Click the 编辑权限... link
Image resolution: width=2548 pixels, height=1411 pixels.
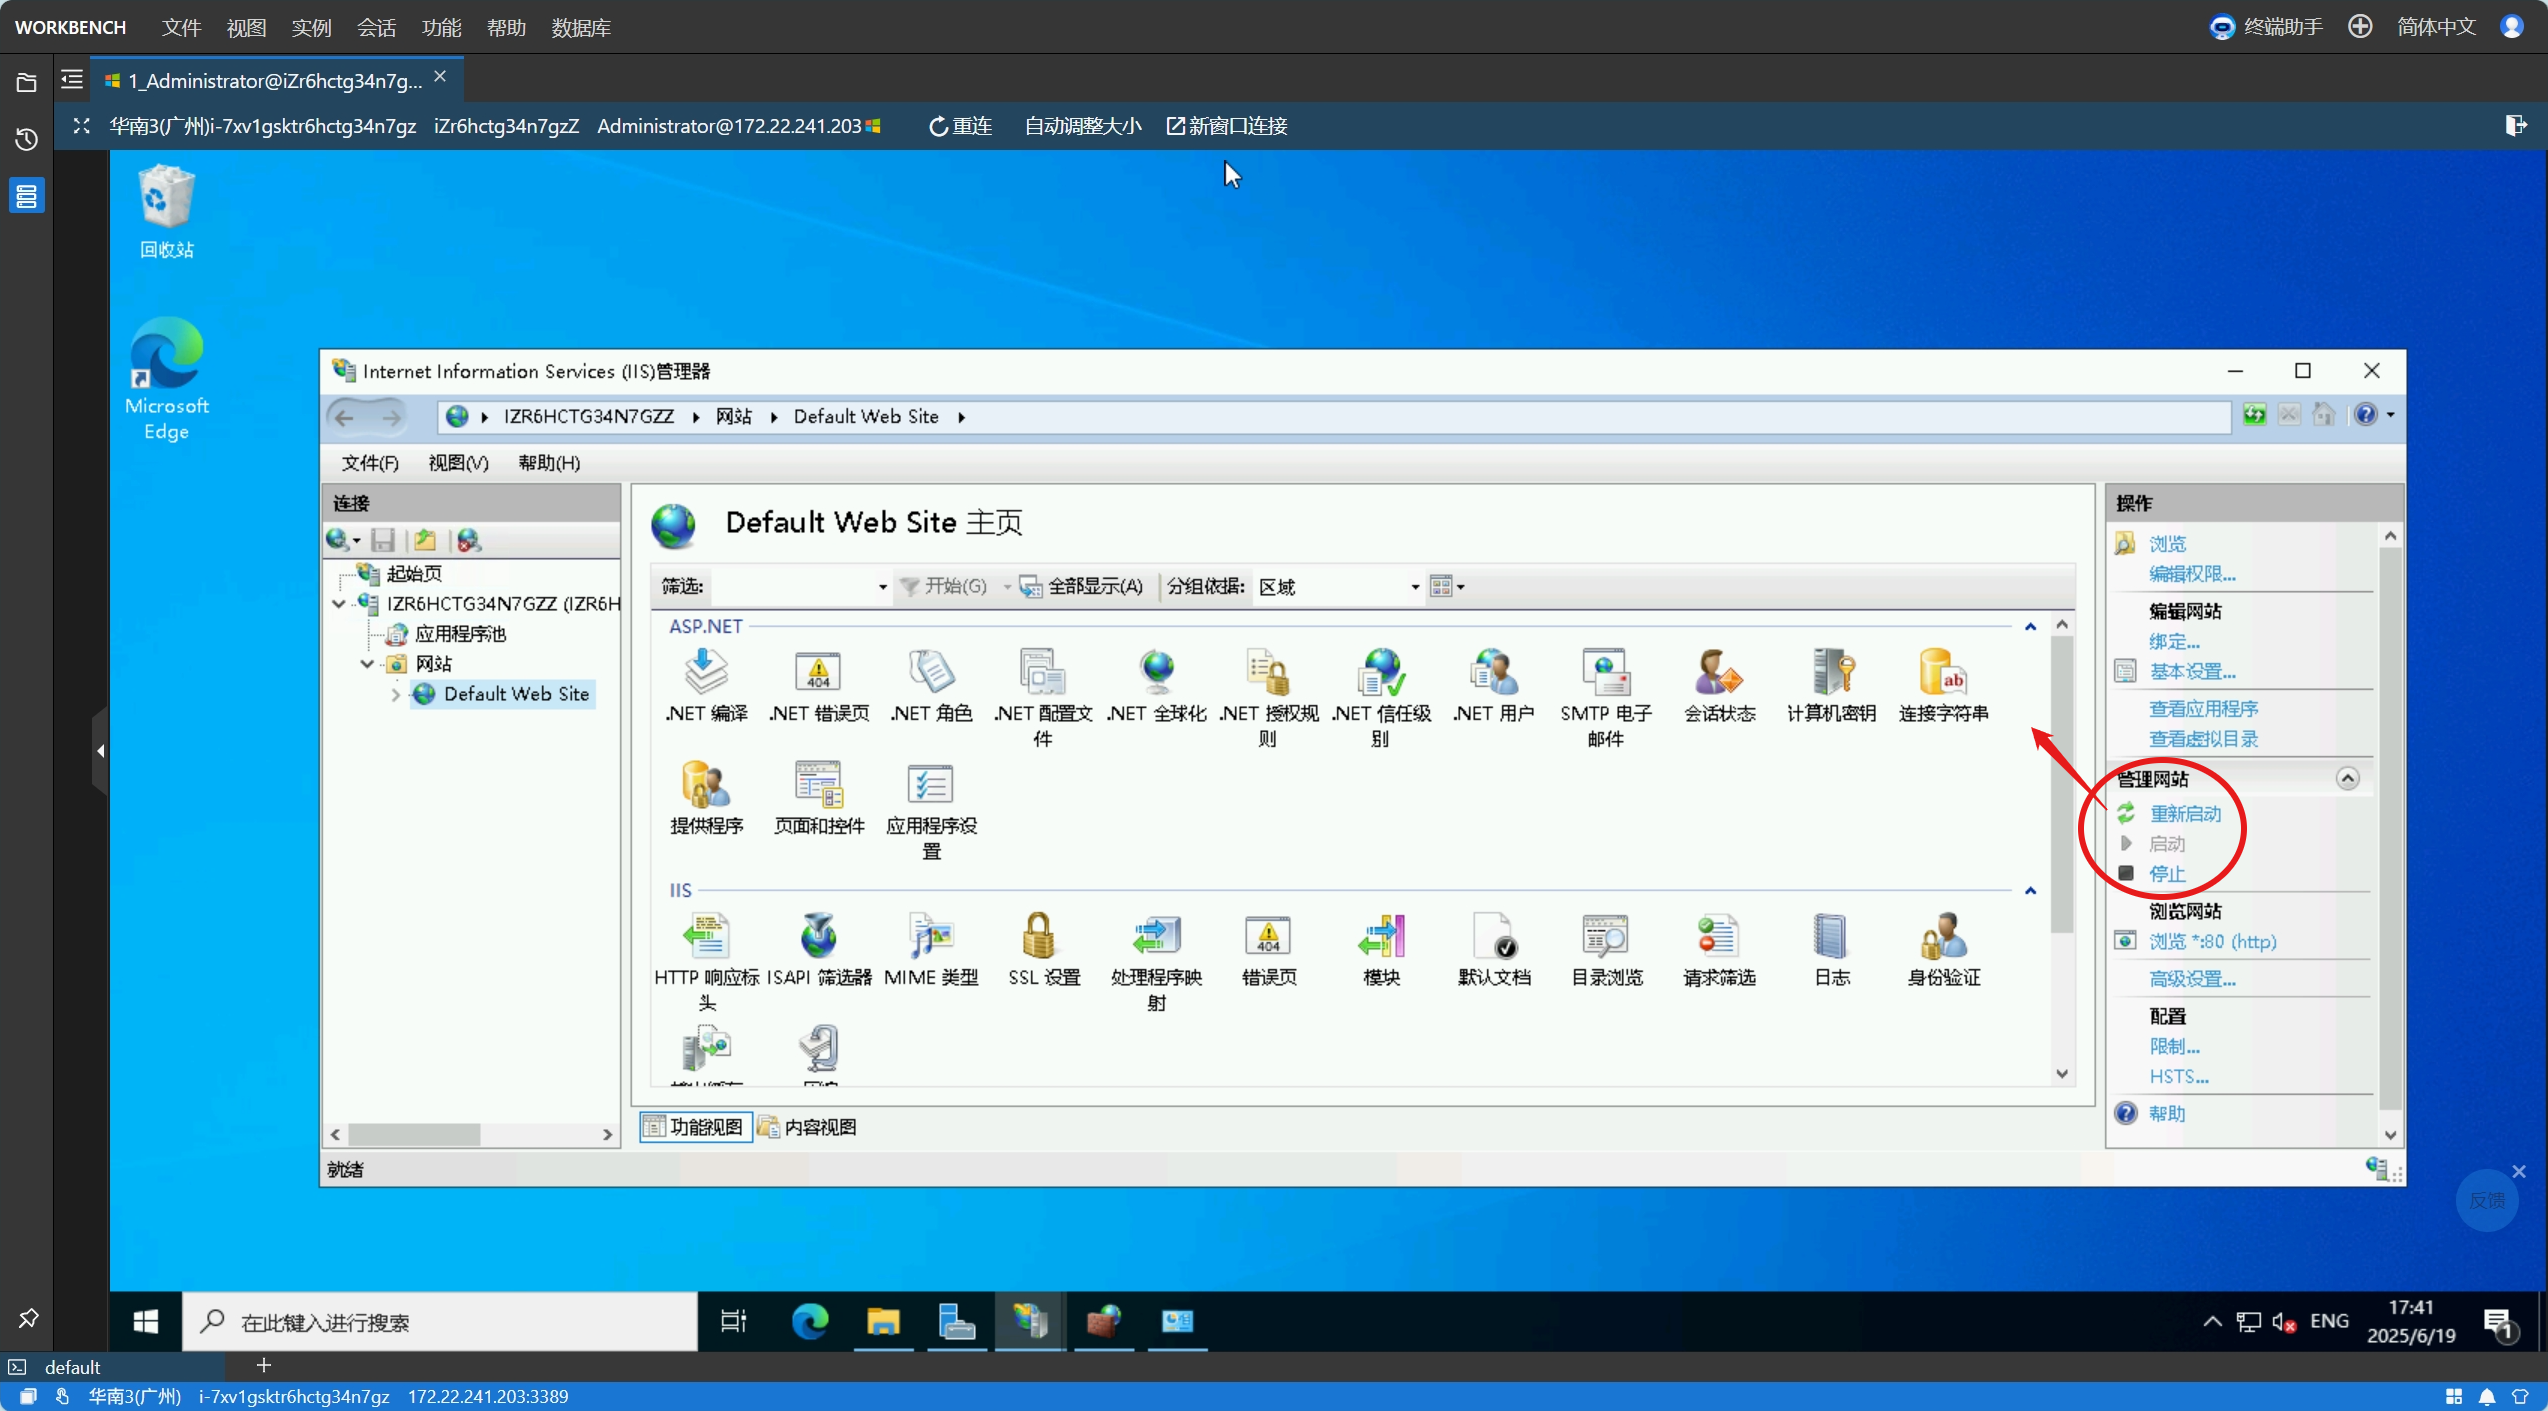2192,574
